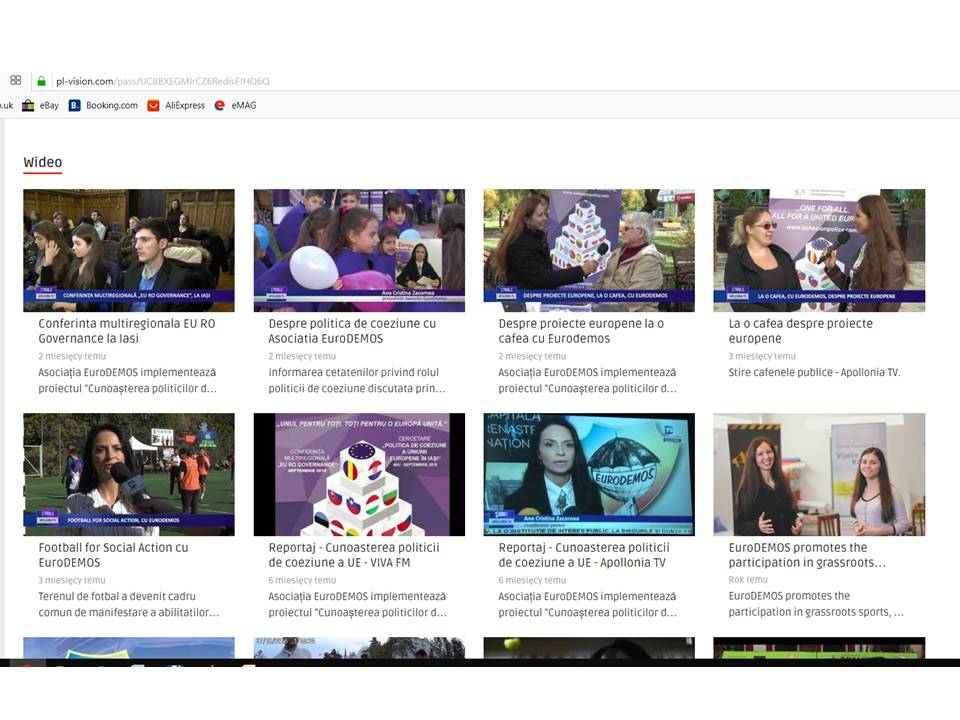Screen dimensions: 960x720
Task: Play the children with balloons video thumbnail
Action: (x=359, y=250)
